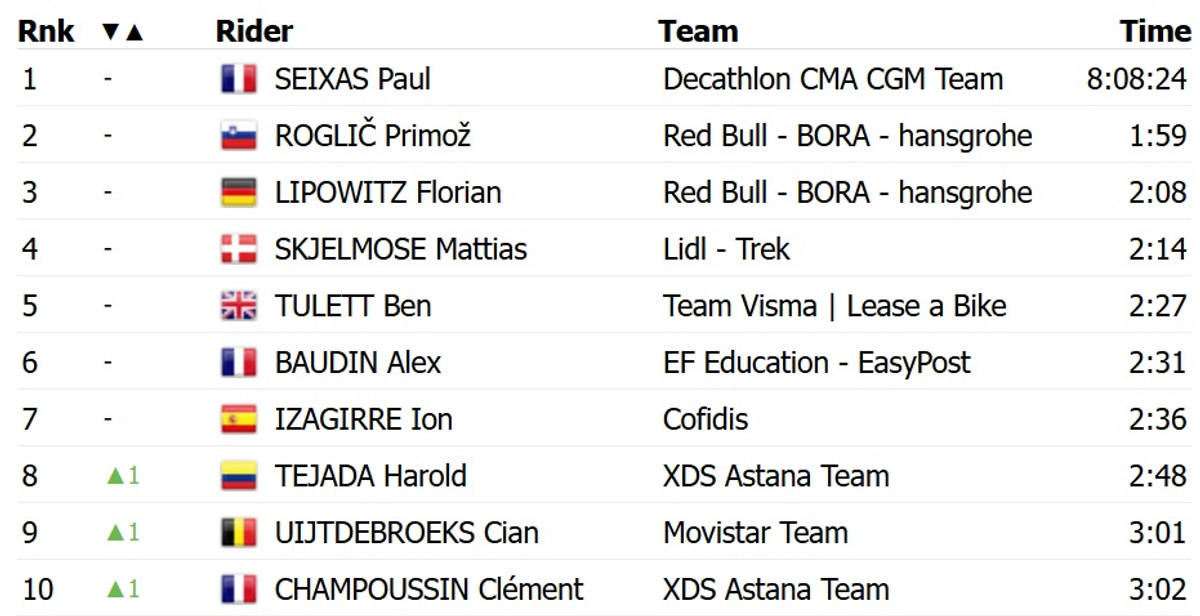Click the Rider column header

point(254,32)
